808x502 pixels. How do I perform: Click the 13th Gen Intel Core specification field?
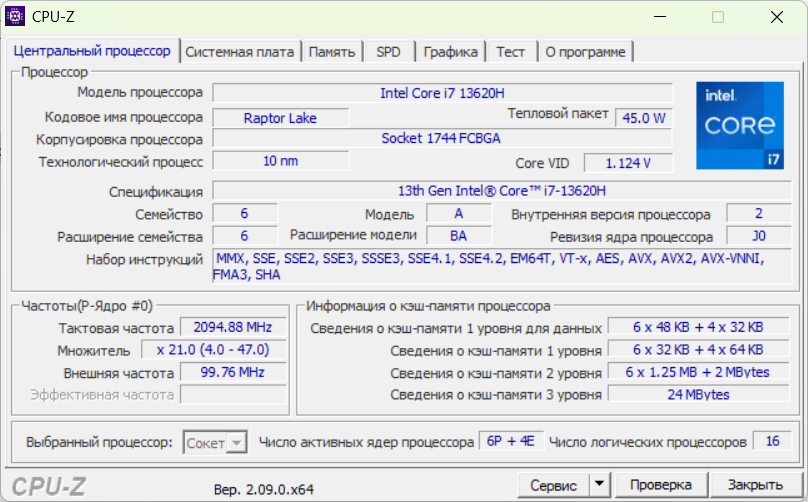pos(502,191)
